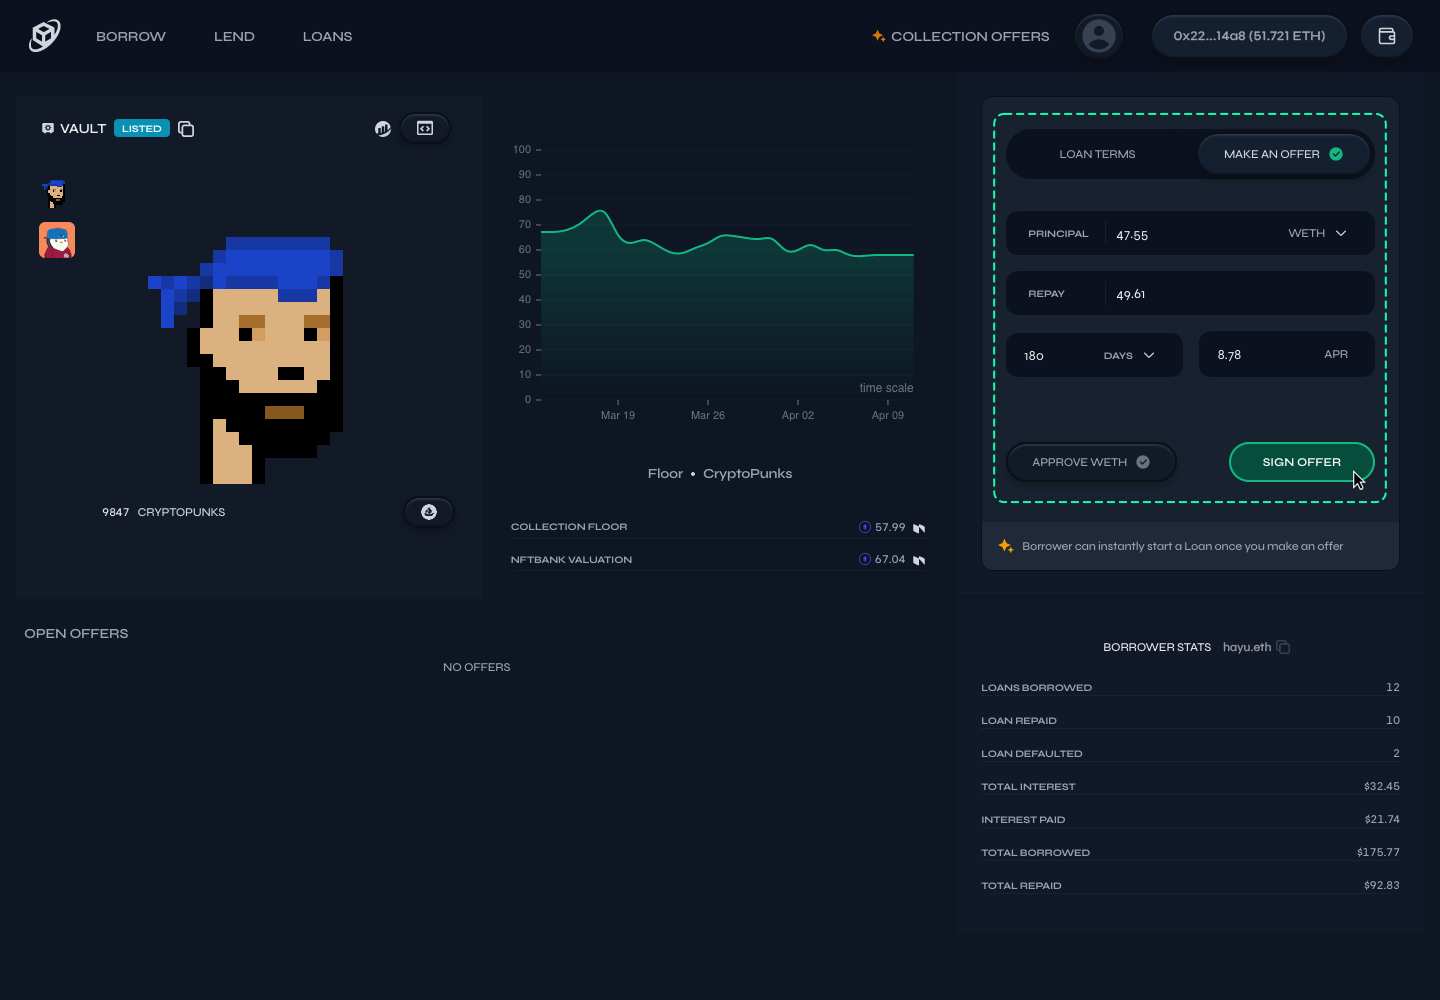Screen dimensions: 1440x1000
Task: Open the DAYS duration unit dropdown
Action: point(1129,355)
